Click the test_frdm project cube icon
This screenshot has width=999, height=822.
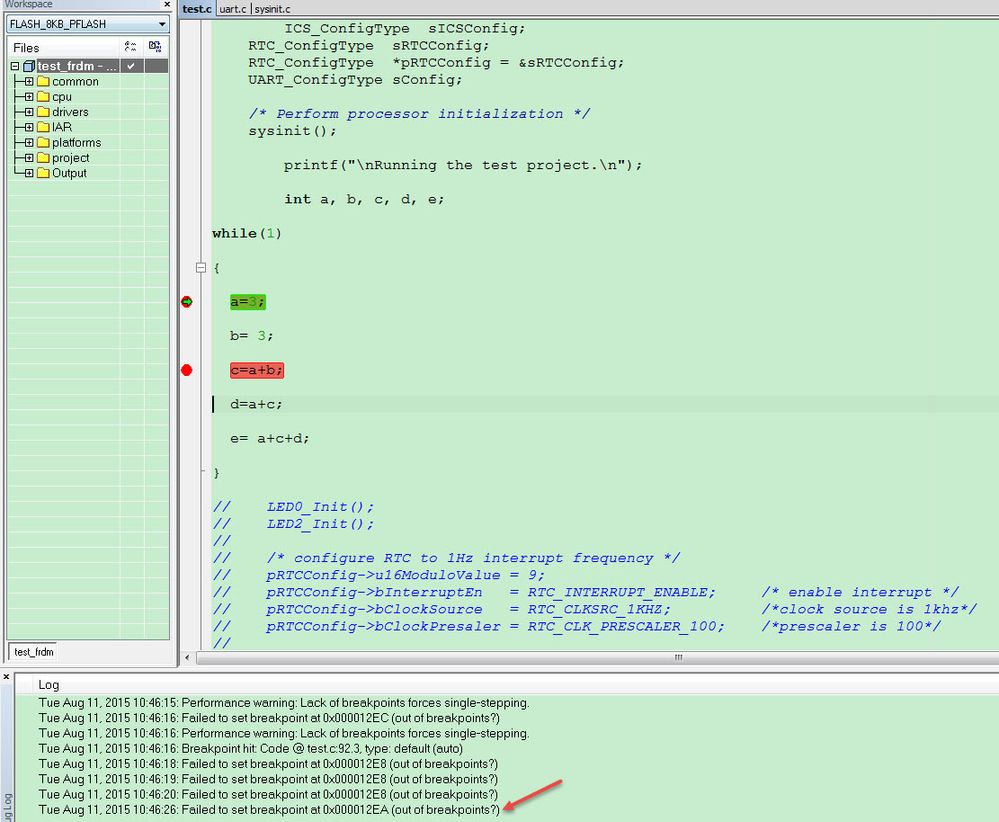pos(29,66)
